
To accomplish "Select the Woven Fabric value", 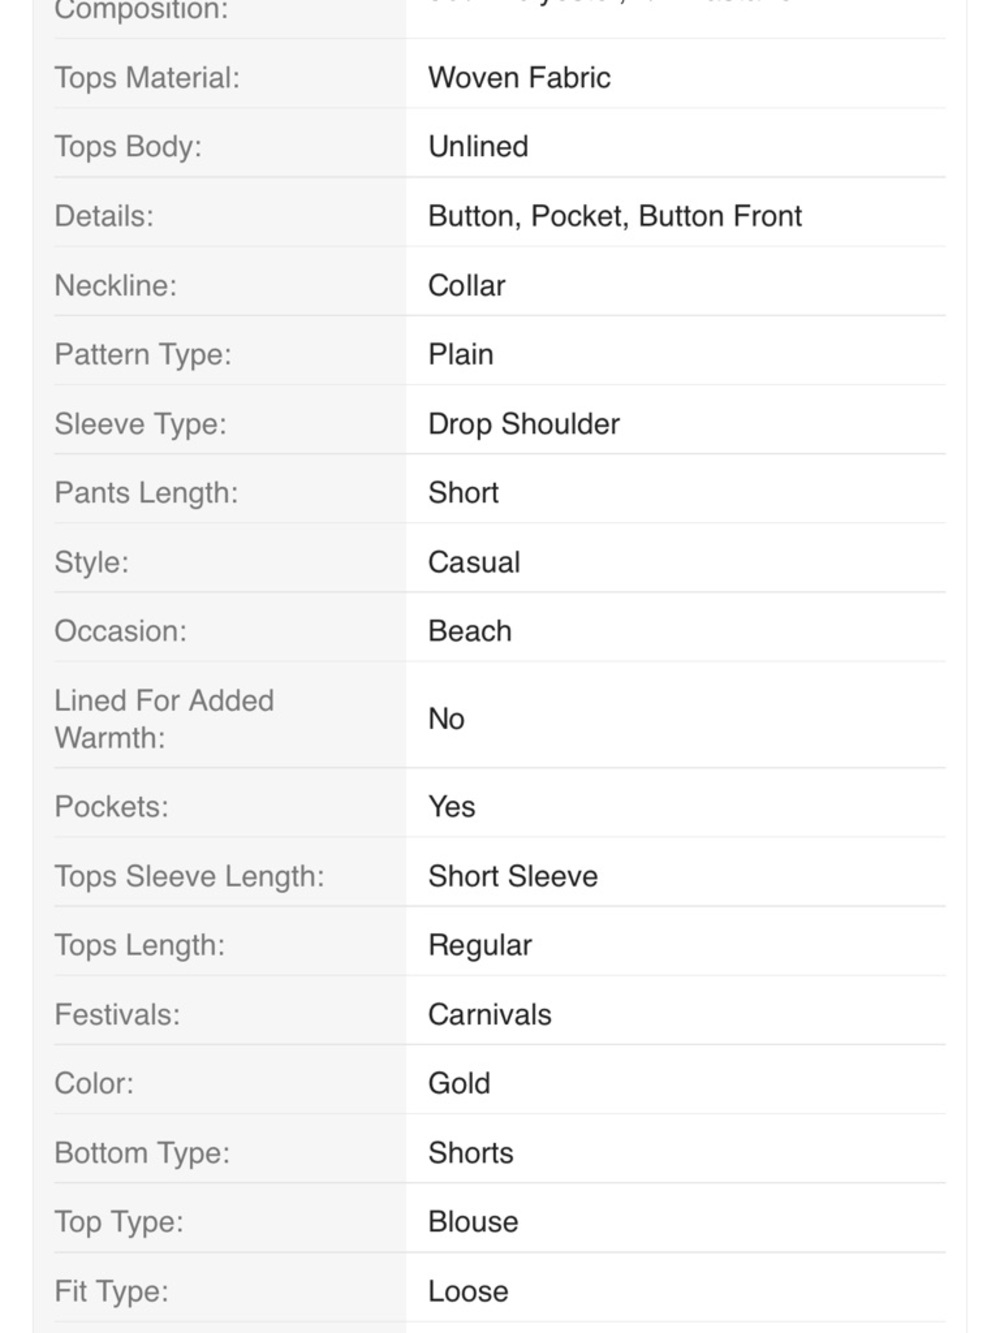I will 519,77.
